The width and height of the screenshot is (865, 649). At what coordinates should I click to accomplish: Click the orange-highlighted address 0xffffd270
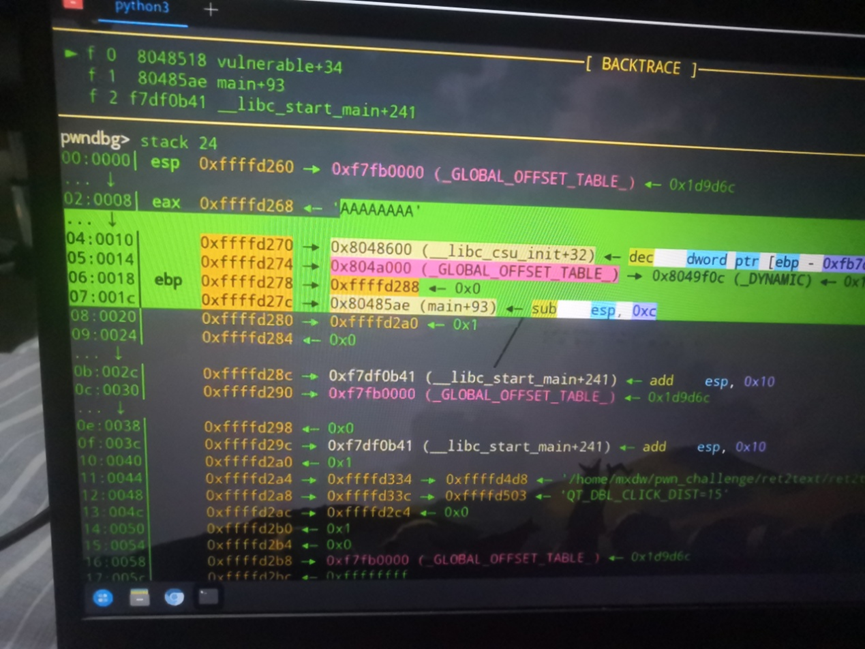[x=246, y=245]
